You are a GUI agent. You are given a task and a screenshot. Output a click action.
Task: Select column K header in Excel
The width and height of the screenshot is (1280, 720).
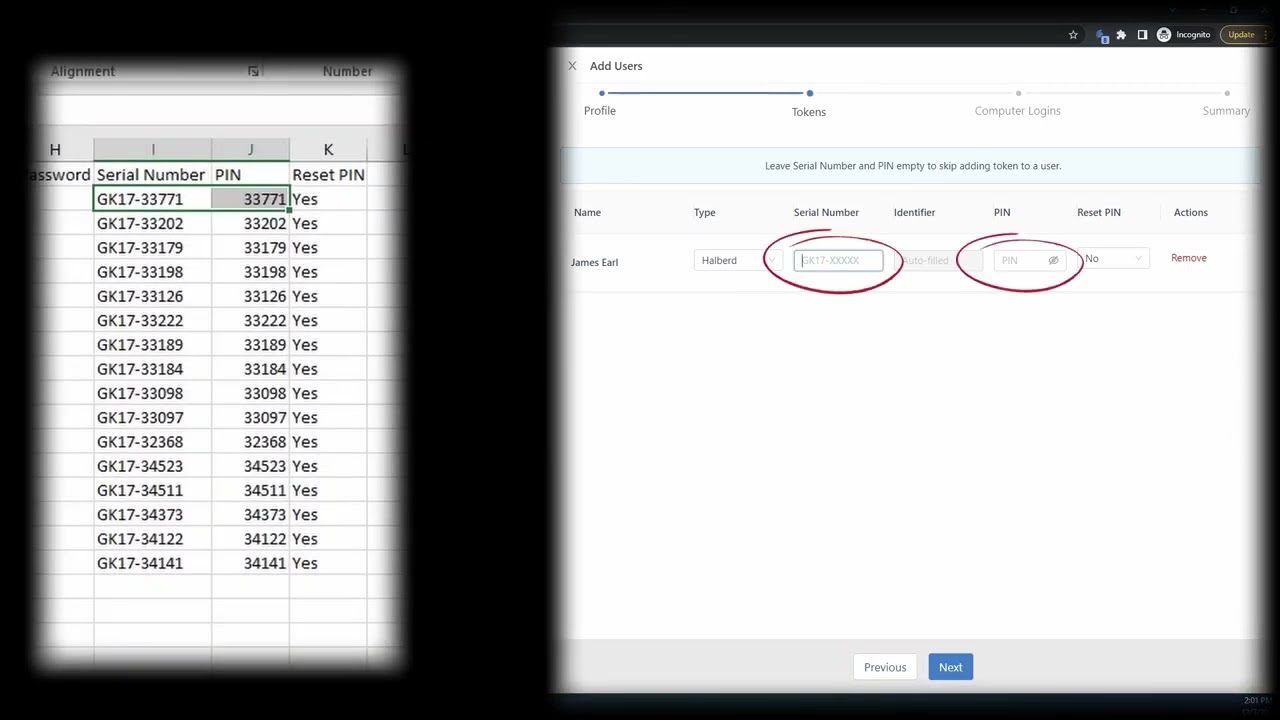click(328, 150)
